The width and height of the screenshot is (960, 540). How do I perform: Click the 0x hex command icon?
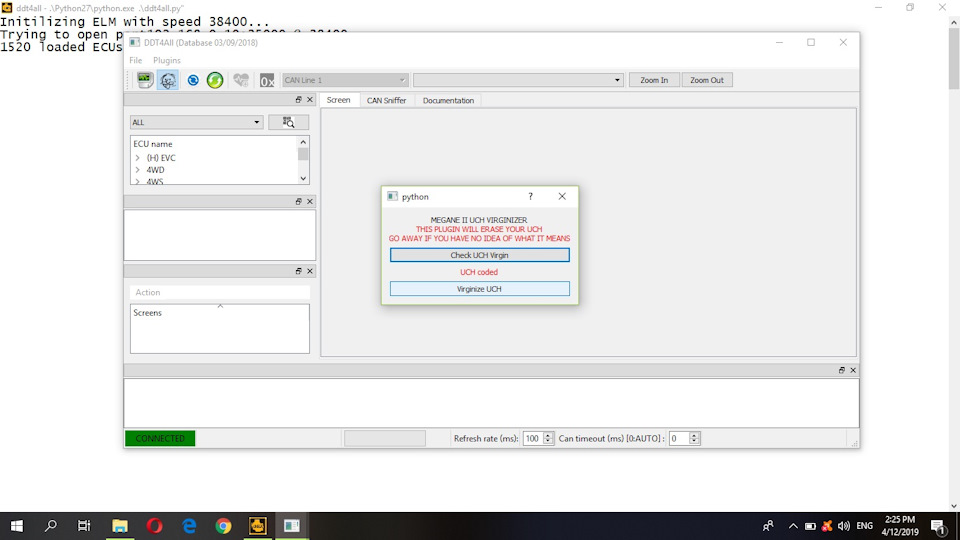click(x=267, y=80)
